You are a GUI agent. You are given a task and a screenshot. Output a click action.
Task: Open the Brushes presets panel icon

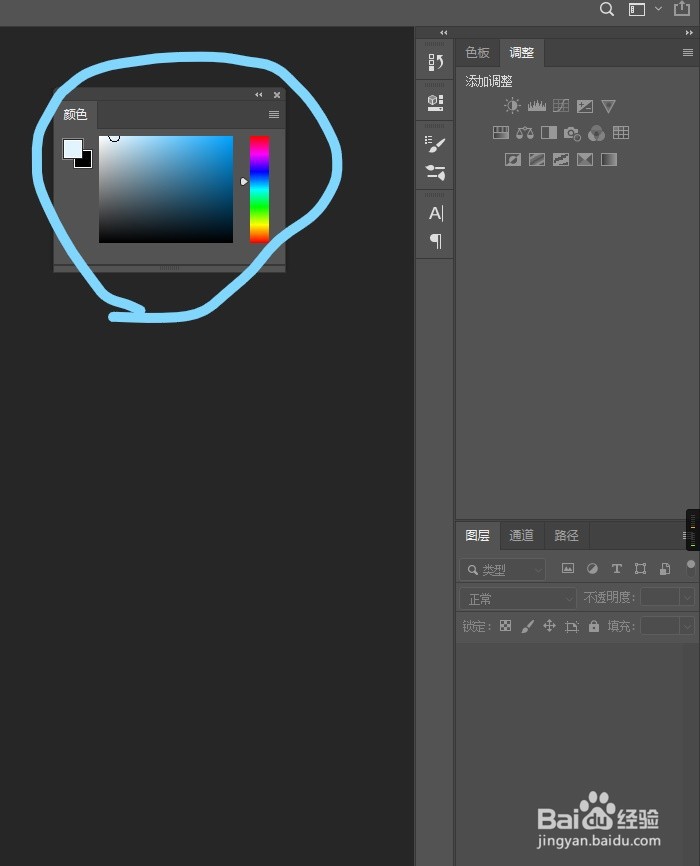point(435,172)
